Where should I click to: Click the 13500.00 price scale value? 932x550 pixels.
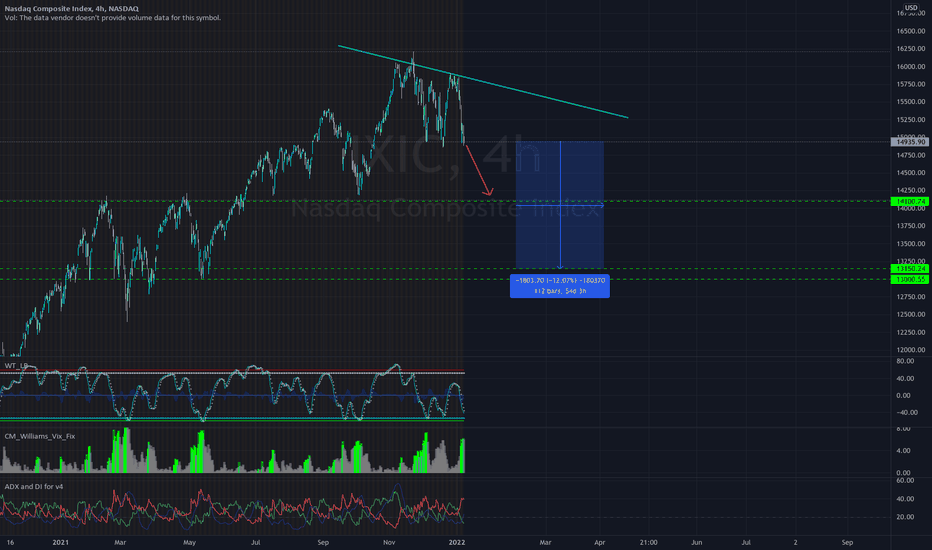click(911, 244)
